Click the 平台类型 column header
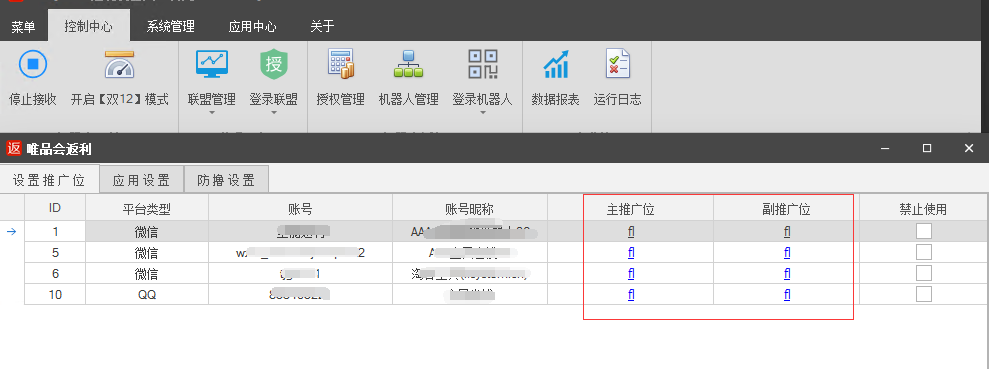This screenshot has height=369, width=989. tap(147, 209)
